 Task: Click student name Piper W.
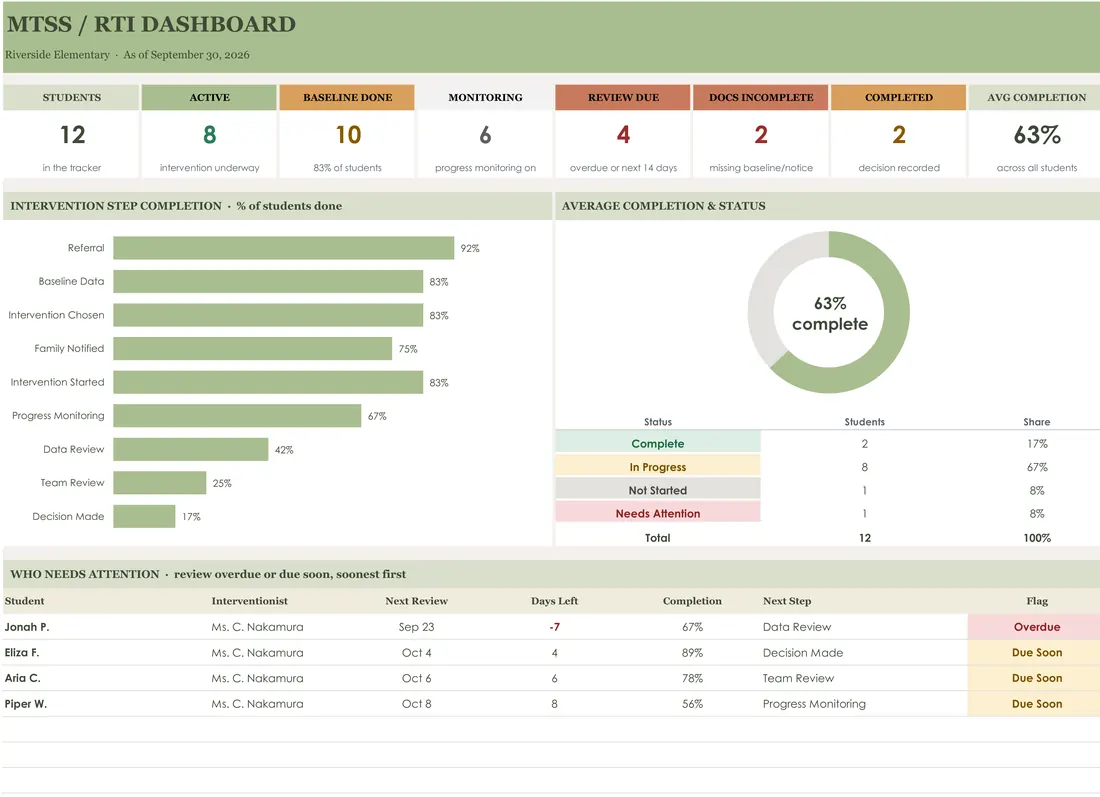pyautogui.click(x=25, y=704)
